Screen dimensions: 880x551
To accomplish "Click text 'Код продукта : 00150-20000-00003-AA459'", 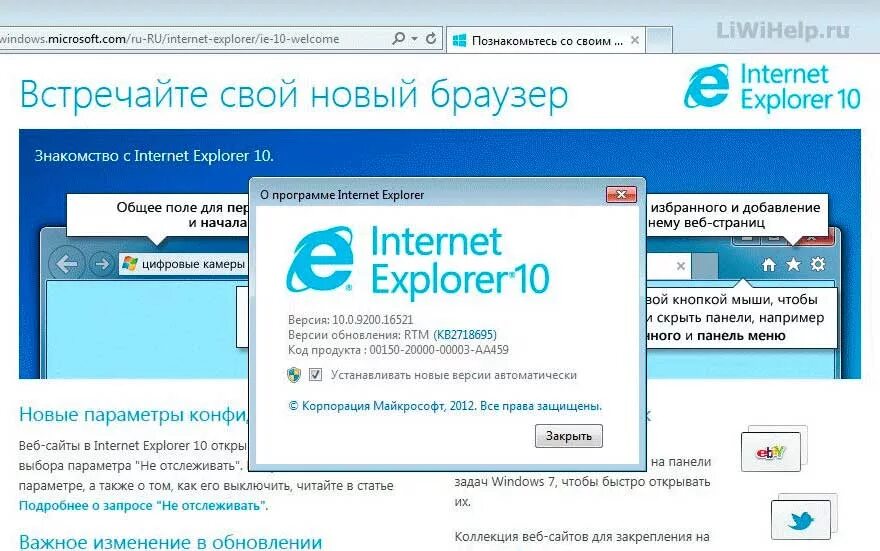I will [x=398, y=350].
